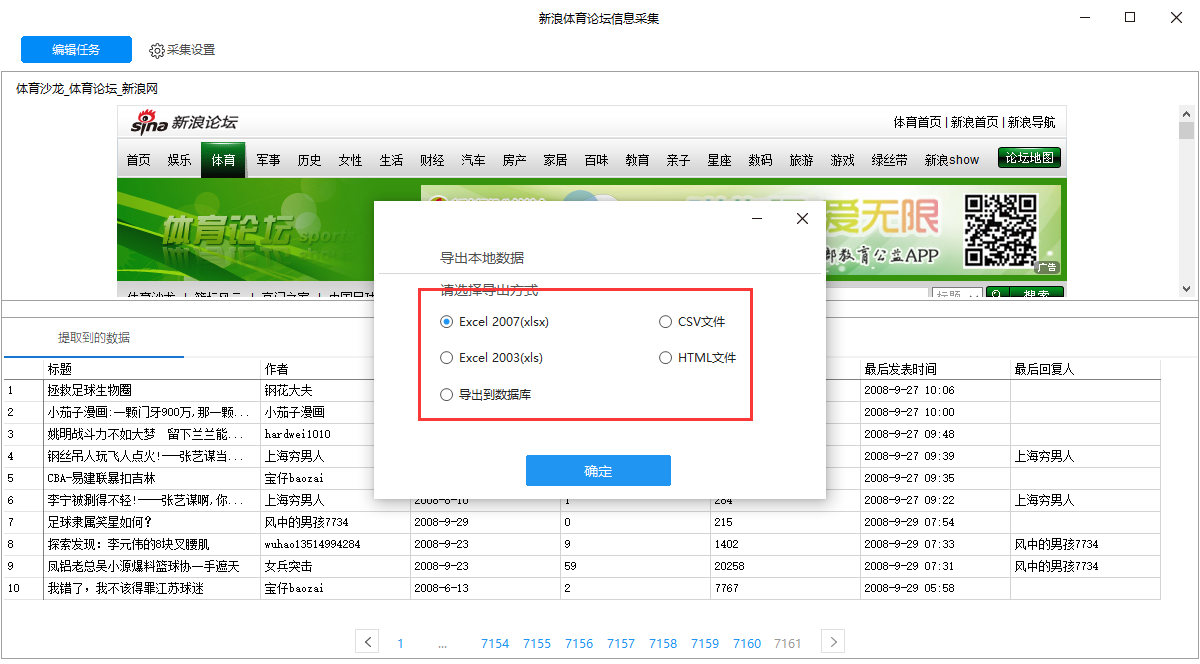Jump to page 7155

537,643
